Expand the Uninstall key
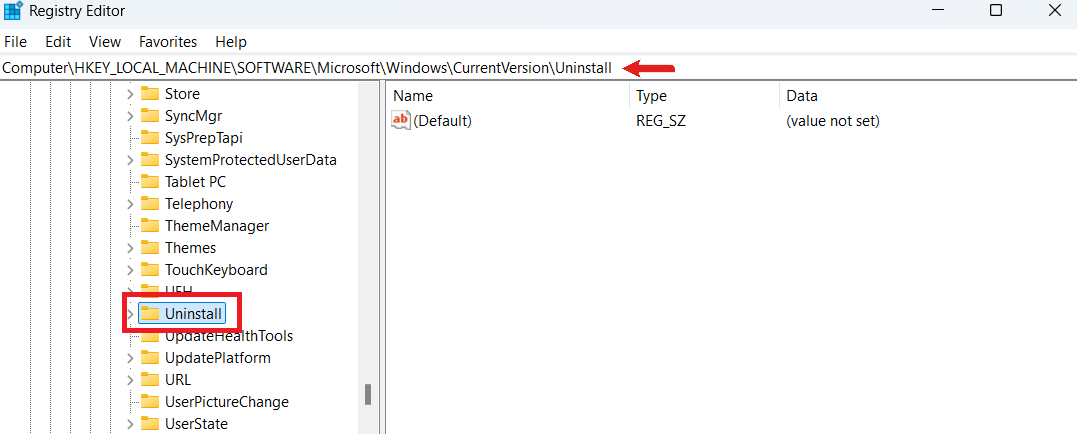This screenshot has height=434, width=1077. coord(130,314)
